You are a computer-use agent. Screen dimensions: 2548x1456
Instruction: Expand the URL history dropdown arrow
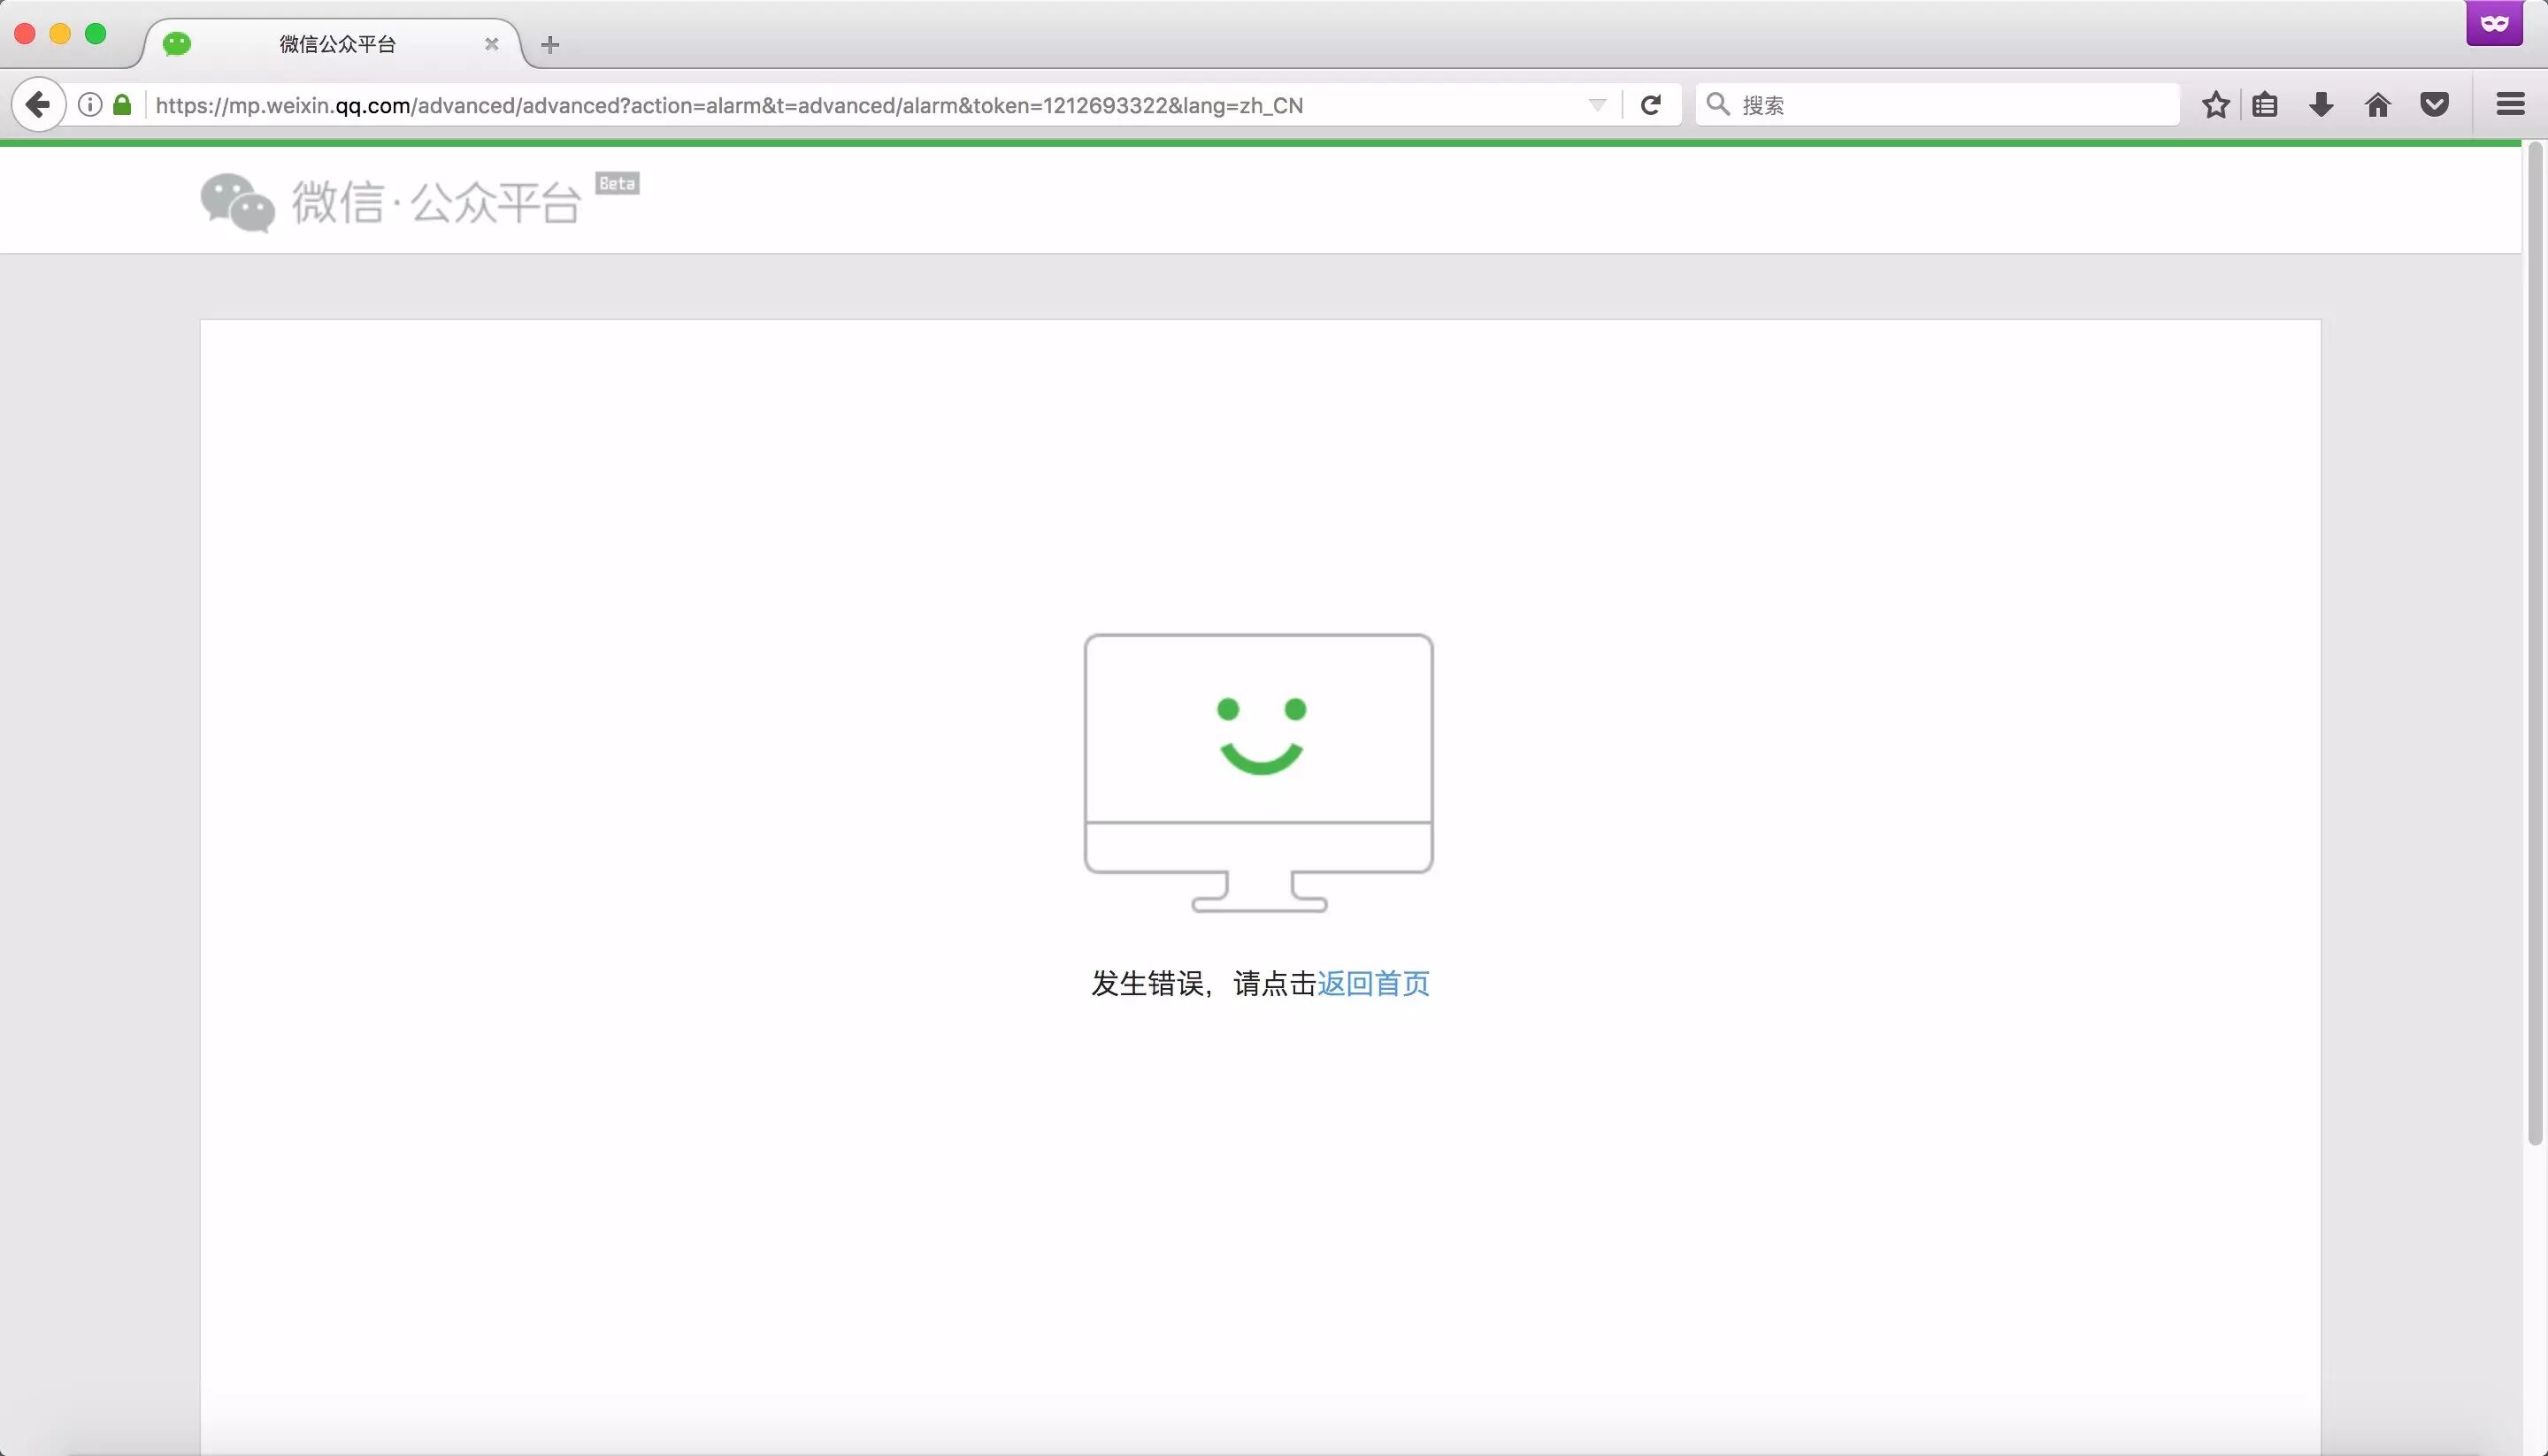pyautogui.click(x=1597, y=105)
